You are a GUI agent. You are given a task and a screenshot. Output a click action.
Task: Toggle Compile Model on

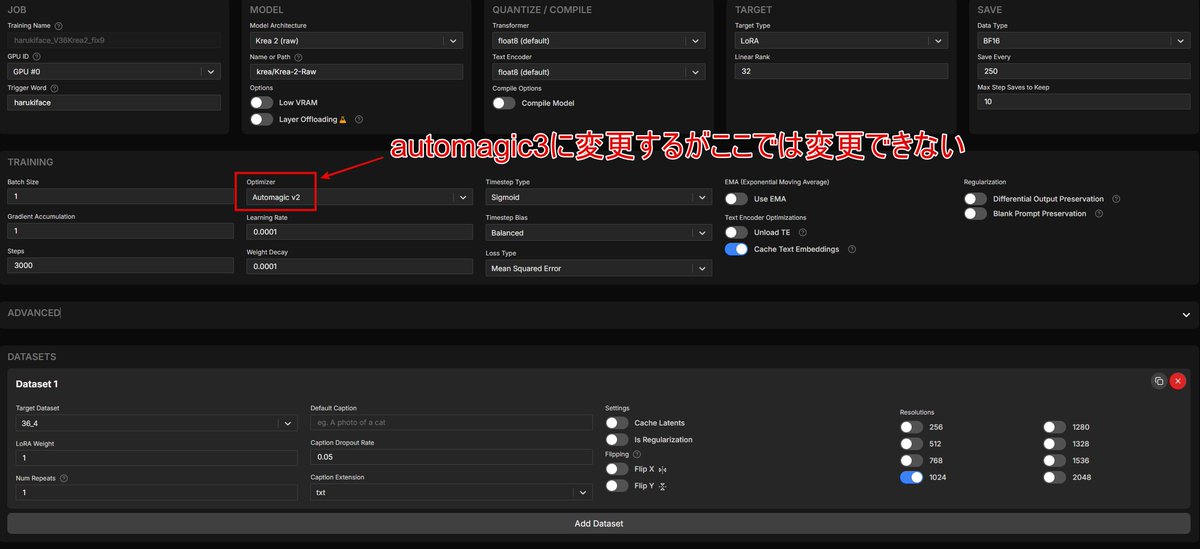pyautogui.click(x=504, y=103)
